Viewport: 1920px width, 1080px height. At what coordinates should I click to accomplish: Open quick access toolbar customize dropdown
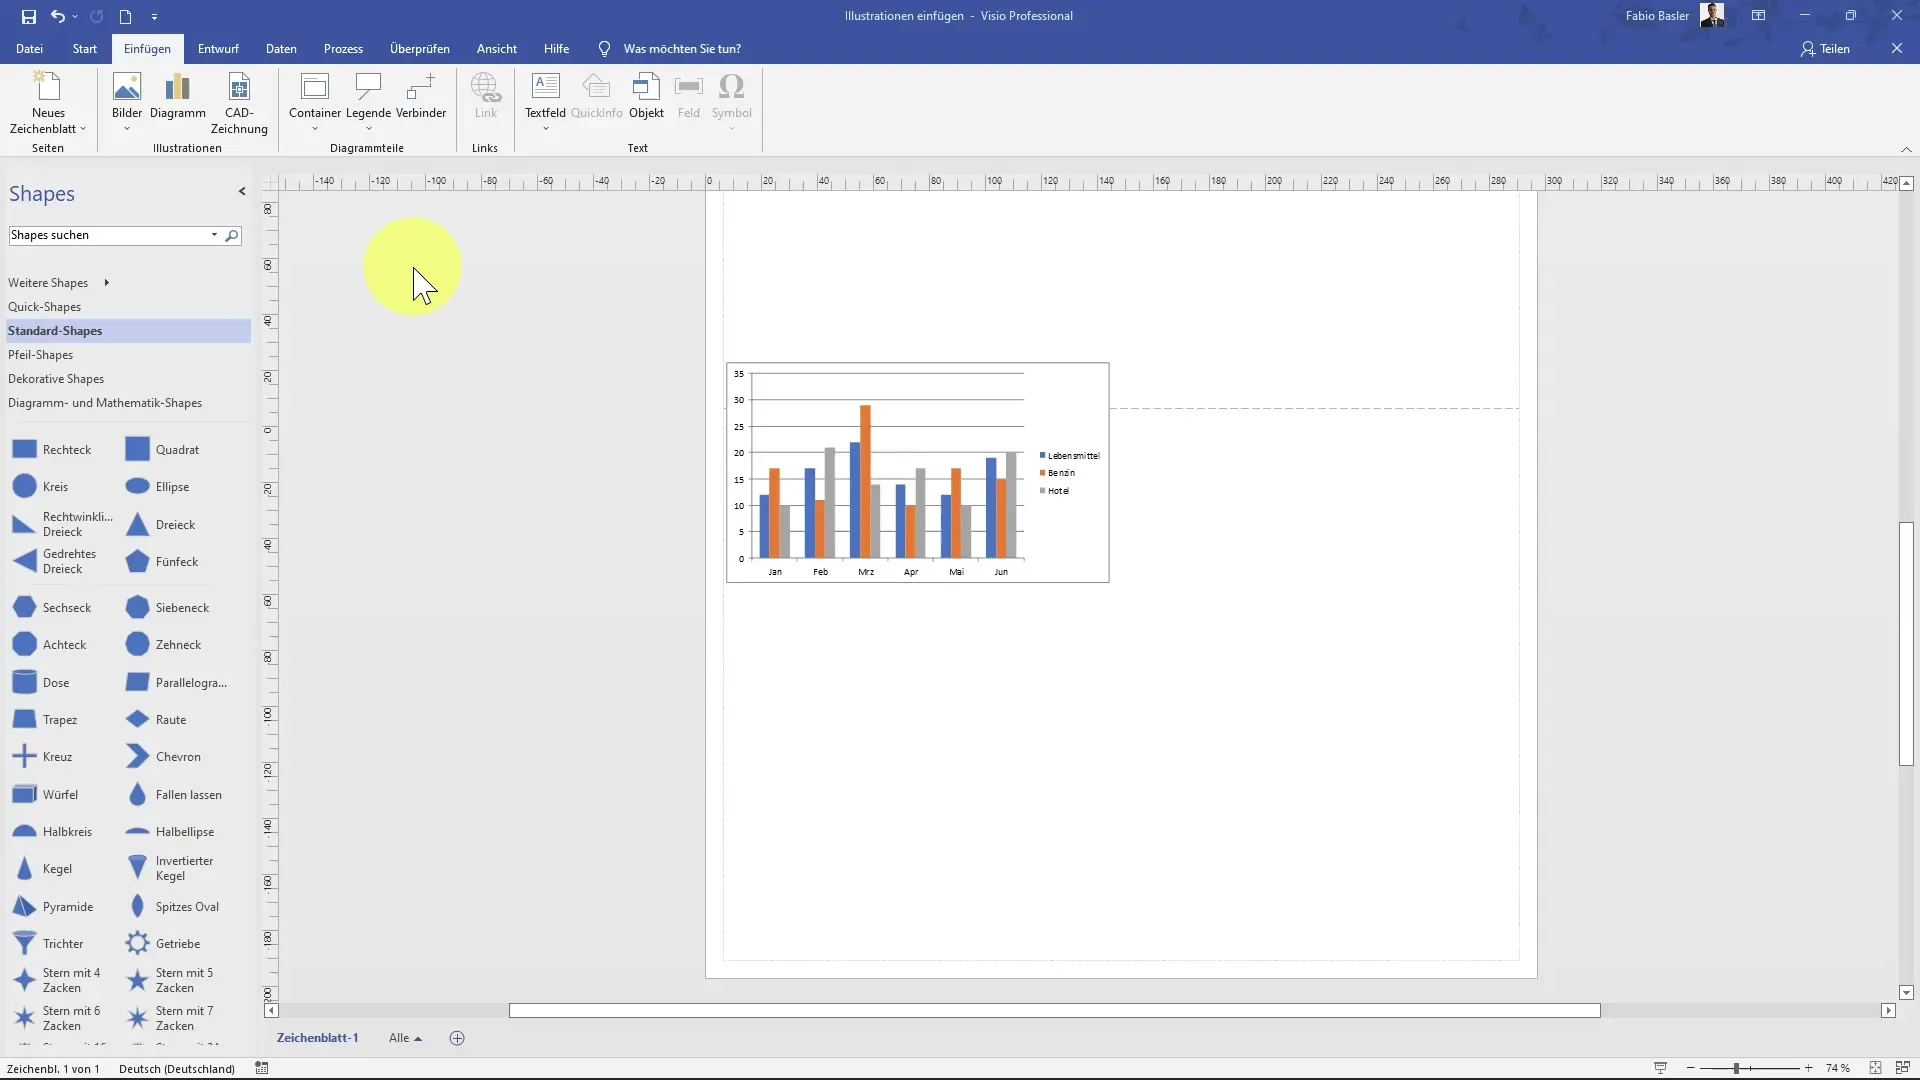[154, 17]
